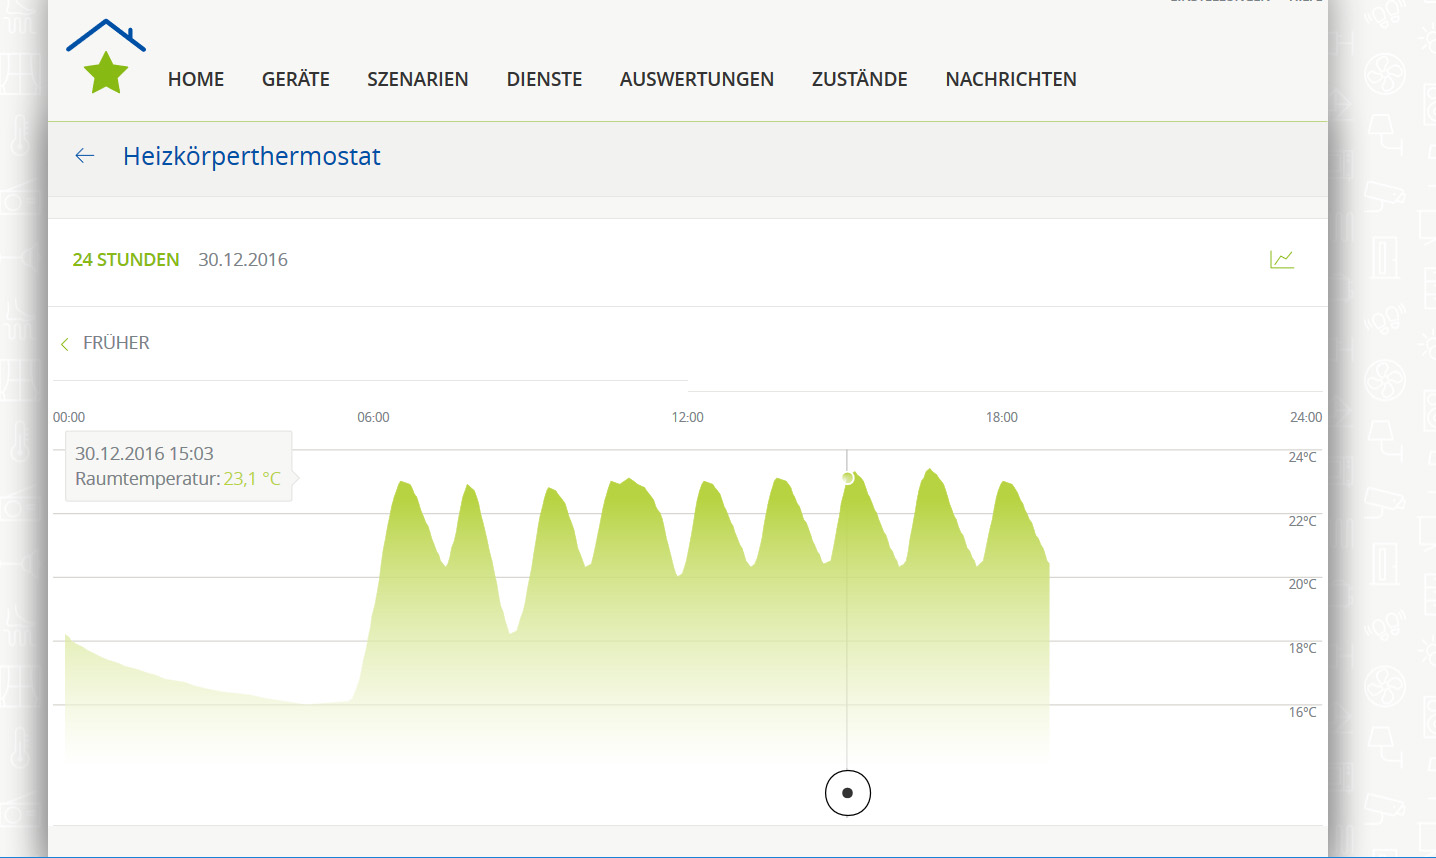
Task: Select the highlighted data point on the curve
Action: point(847,478)
